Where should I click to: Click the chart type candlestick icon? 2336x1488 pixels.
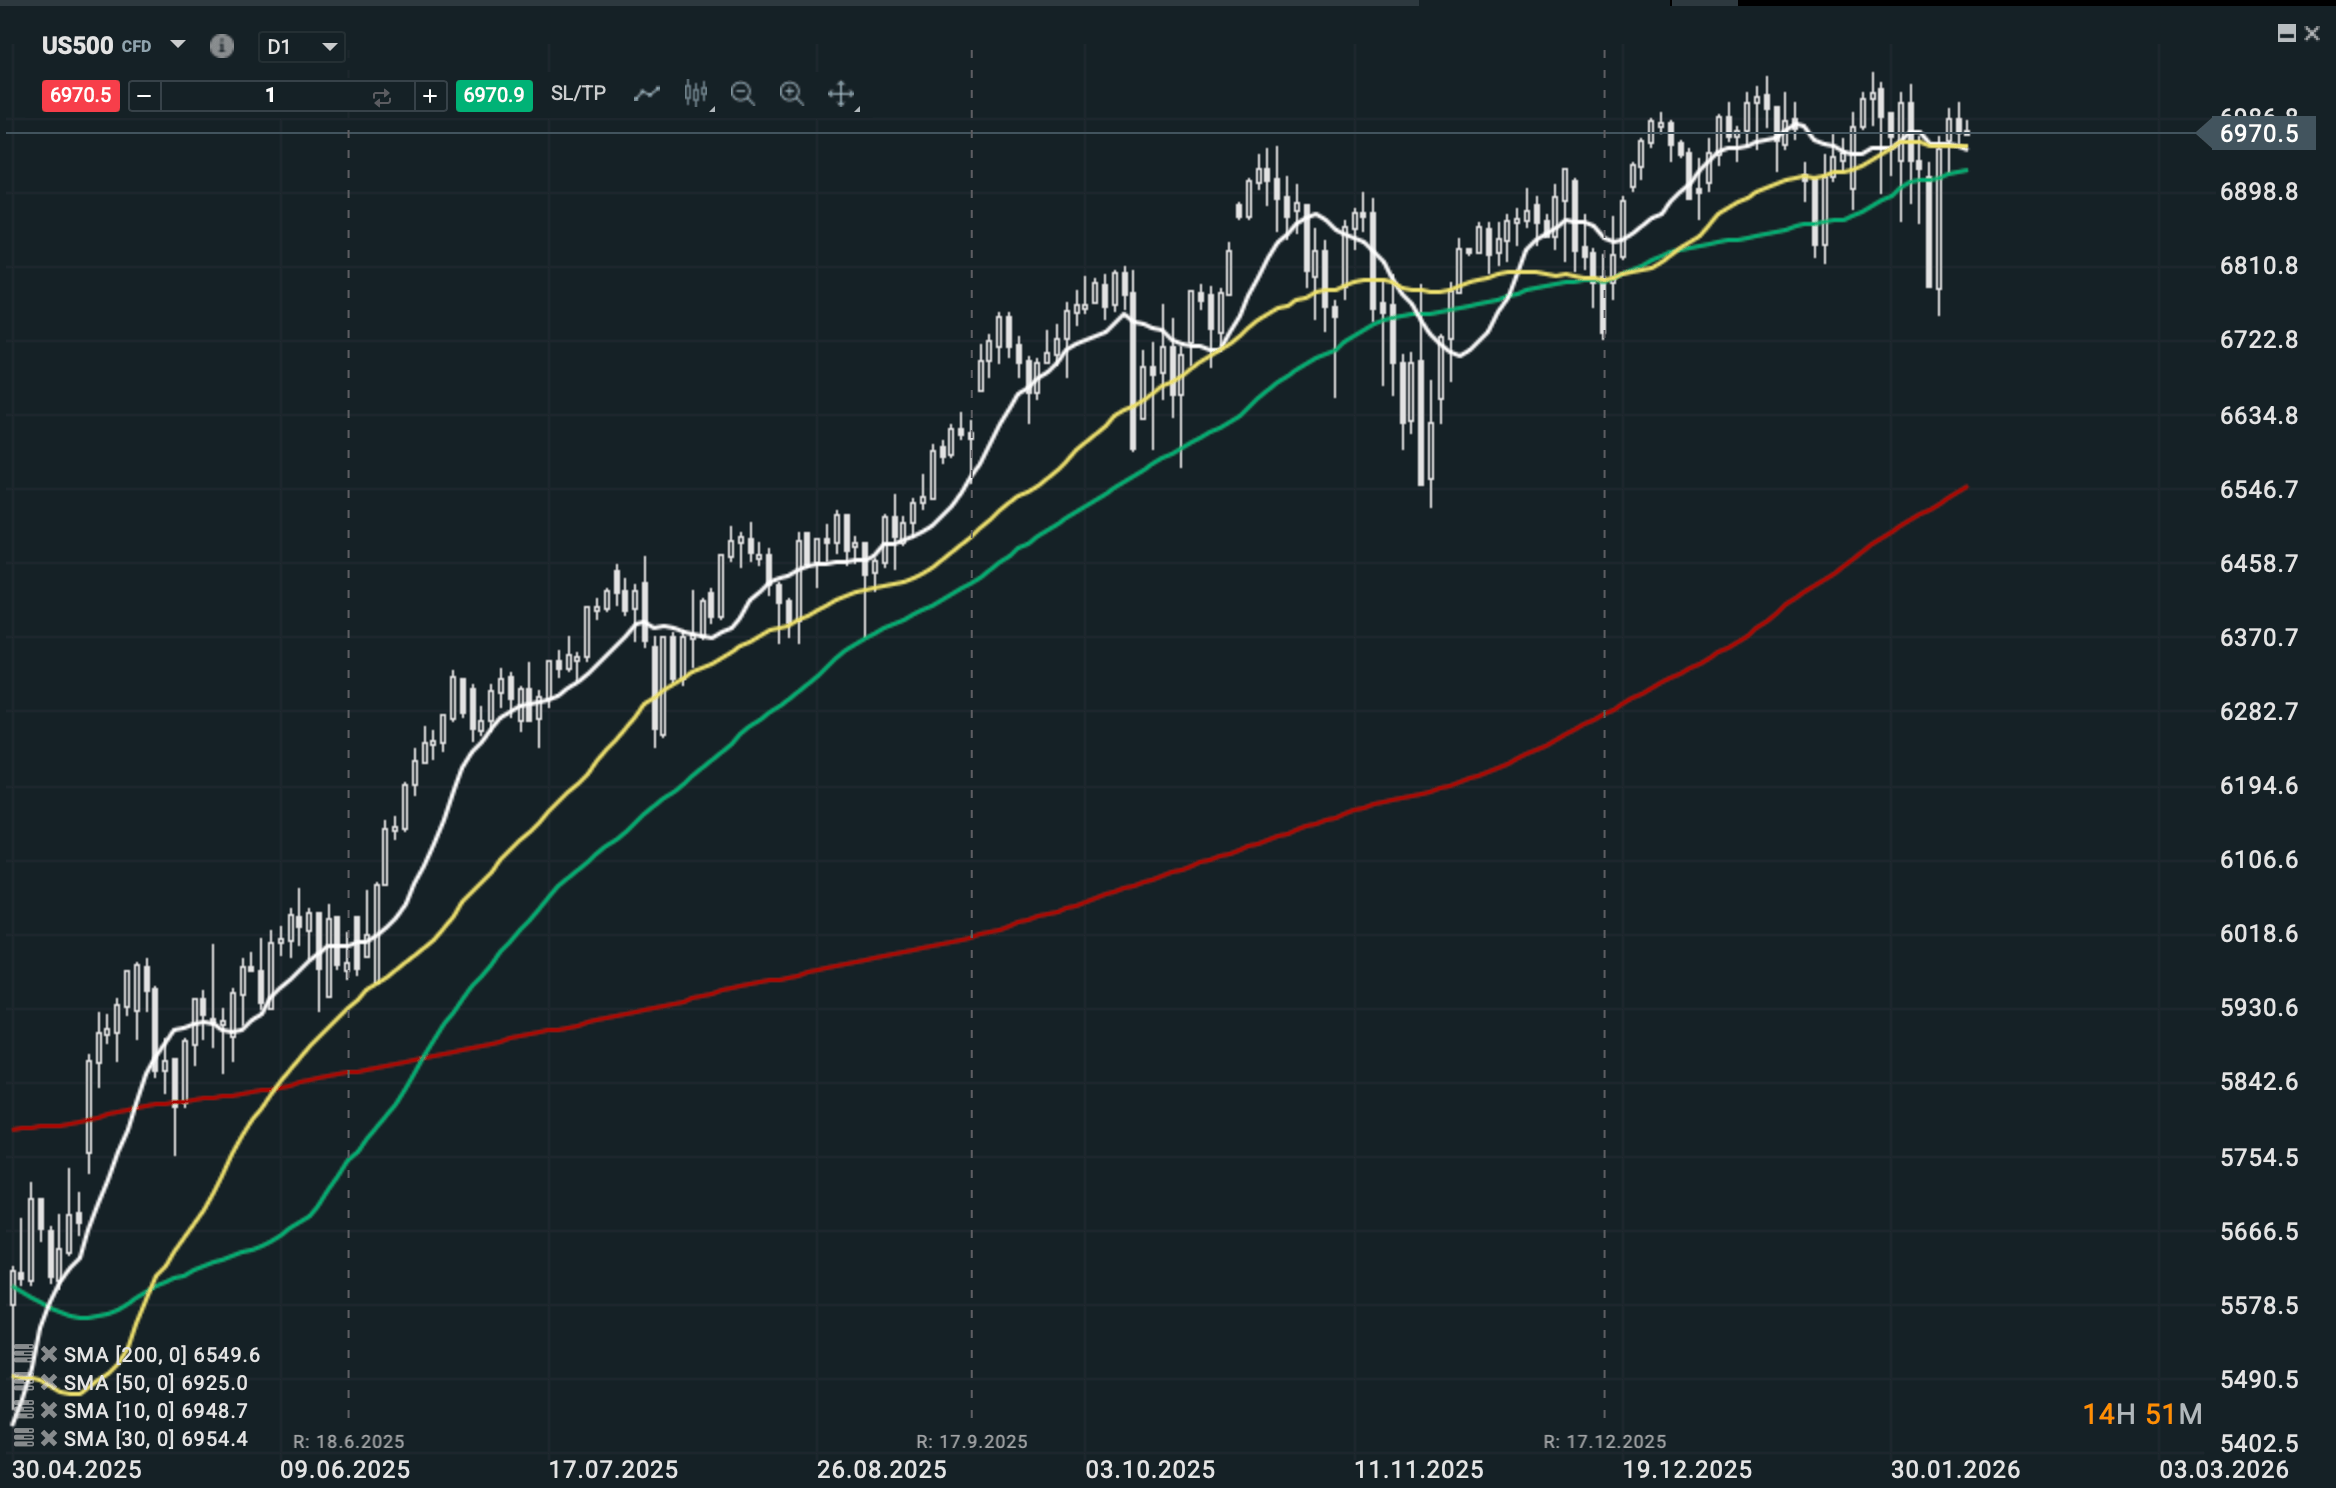(x=696, y=94)
